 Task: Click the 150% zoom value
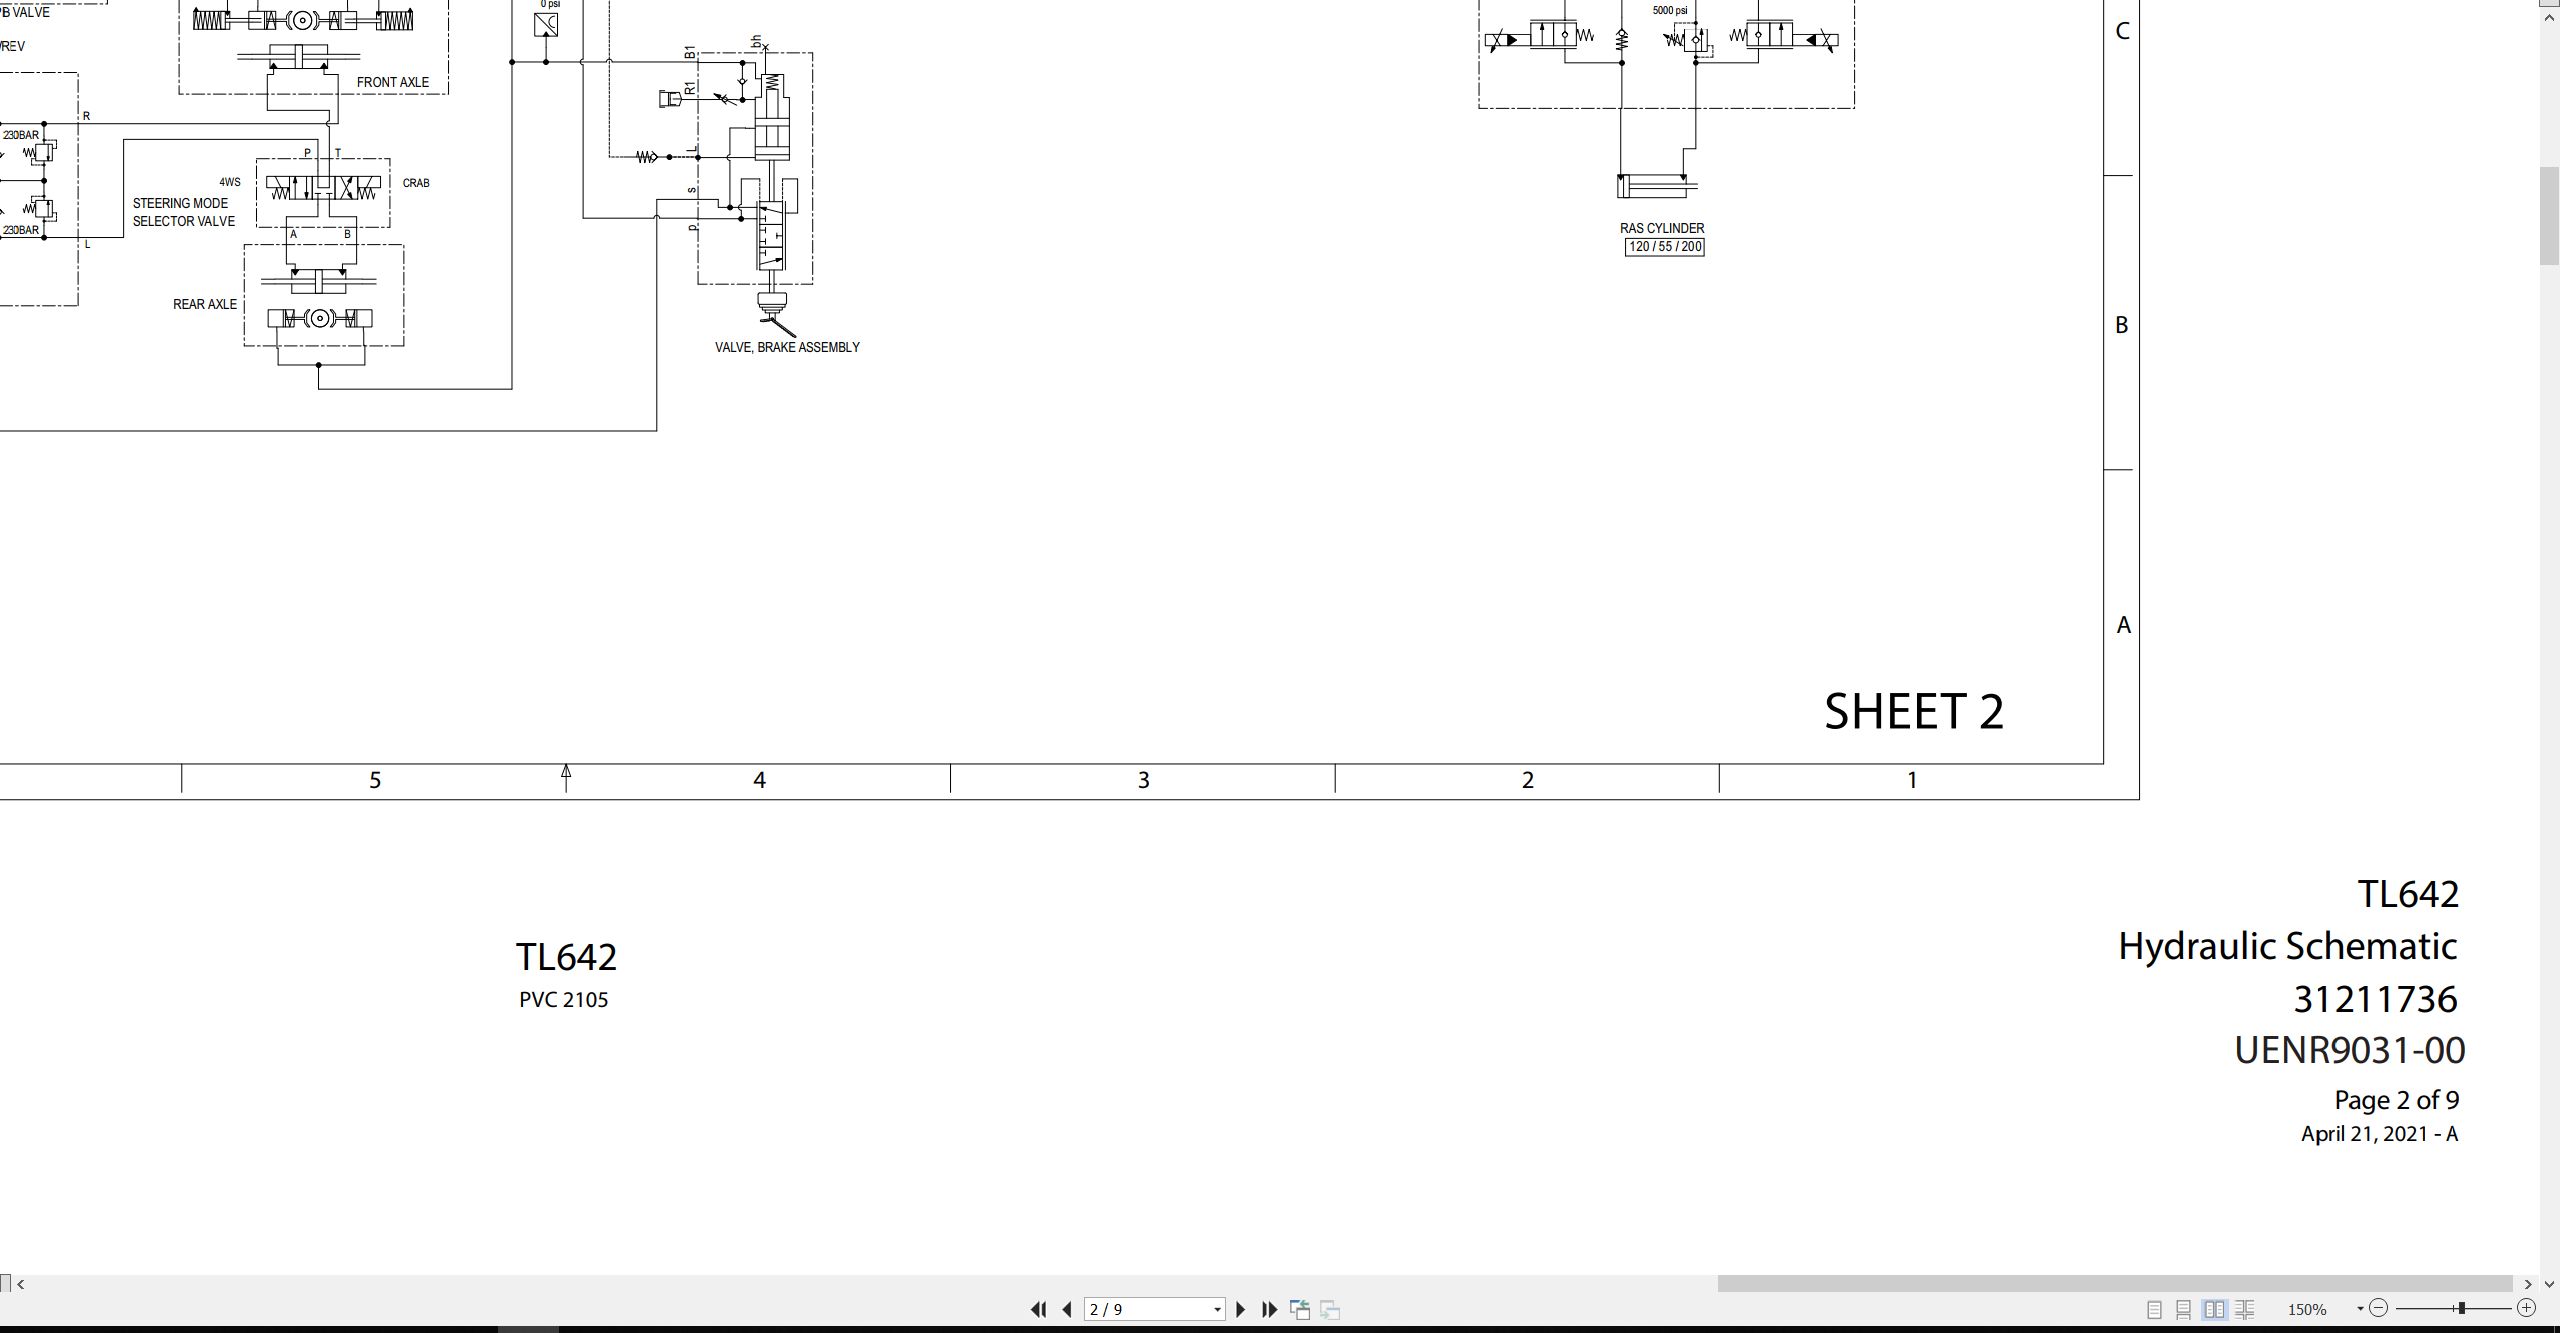click(x=2307, y=1309)
